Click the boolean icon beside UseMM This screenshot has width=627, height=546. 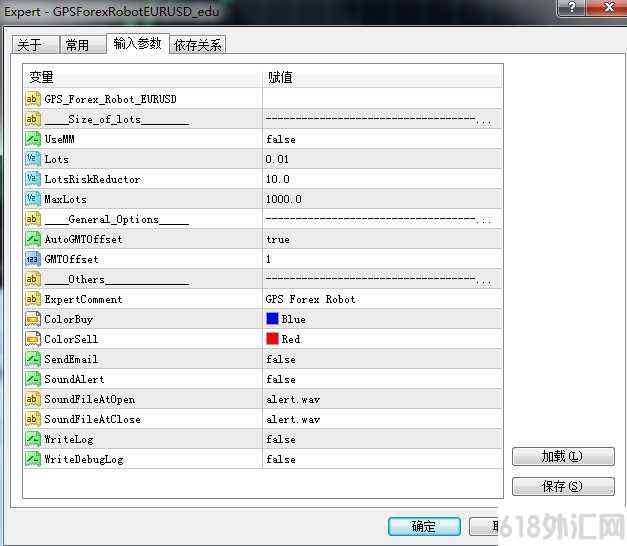(32, 139)
